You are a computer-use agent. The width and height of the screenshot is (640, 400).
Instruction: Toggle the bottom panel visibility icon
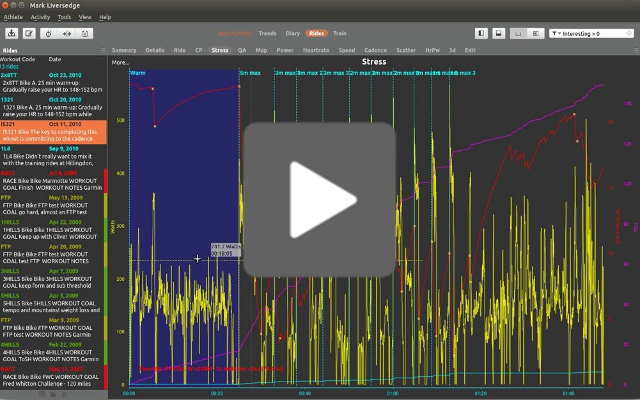coord(498,33)
